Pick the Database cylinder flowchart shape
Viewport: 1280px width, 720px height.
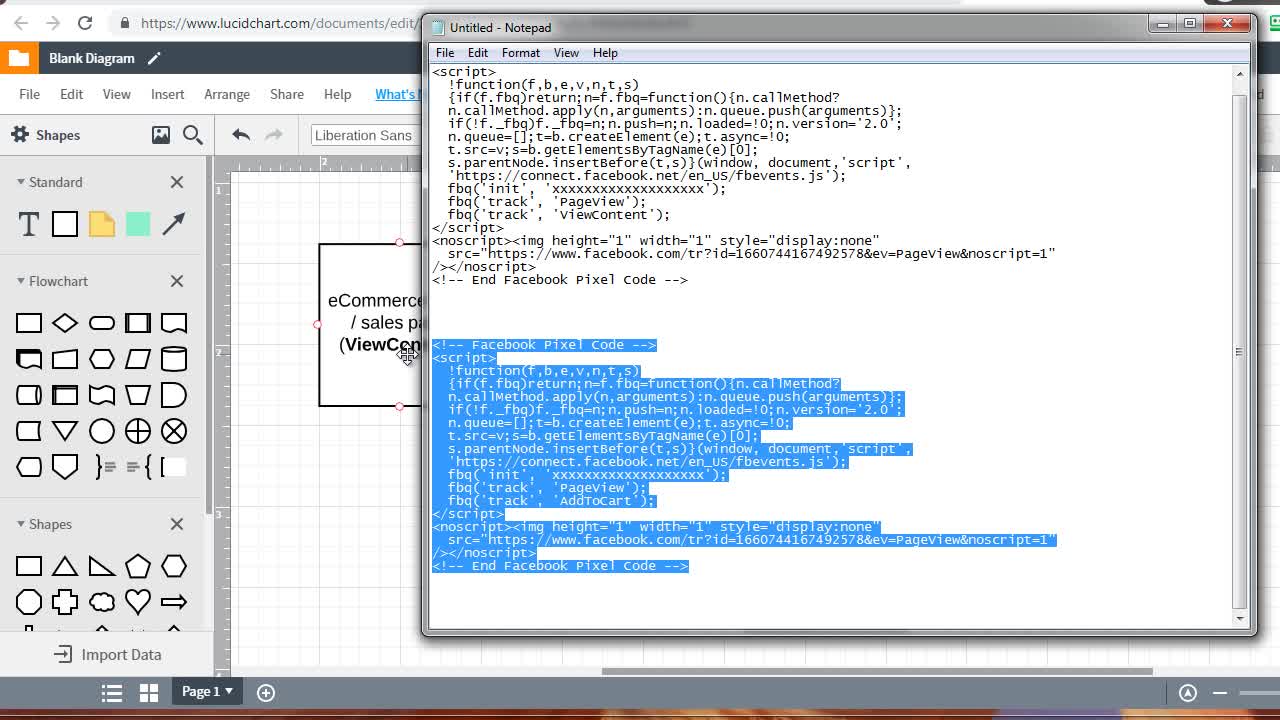pyautogui.click(x=174, y=359)
